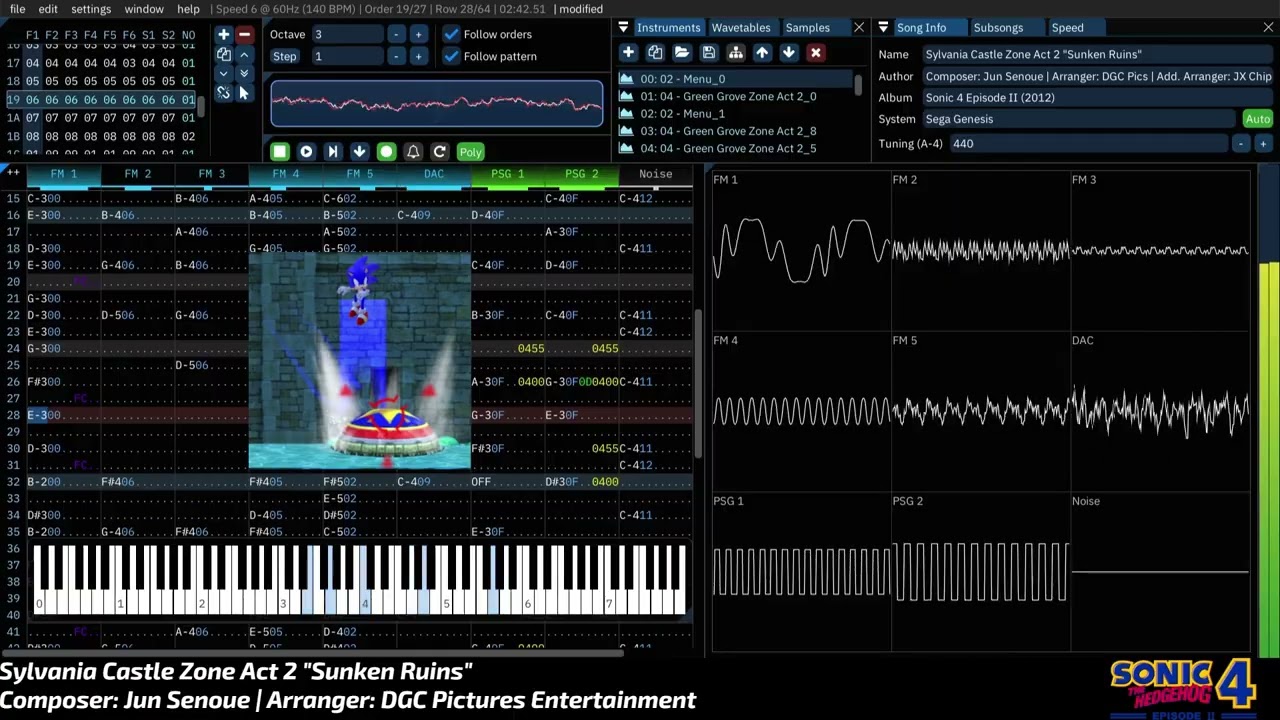Mute the DAC channel header
This screenshot has width=1280, height=720.
point(434,174)
